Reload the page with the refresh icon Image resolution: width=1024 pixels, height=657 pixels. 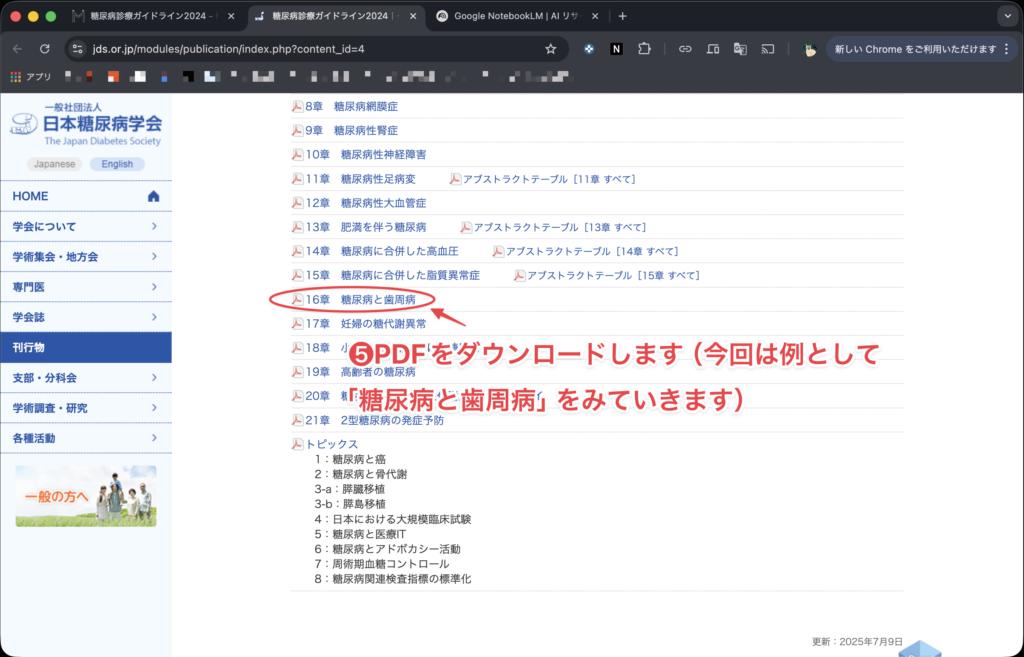[x=45, y=49]
